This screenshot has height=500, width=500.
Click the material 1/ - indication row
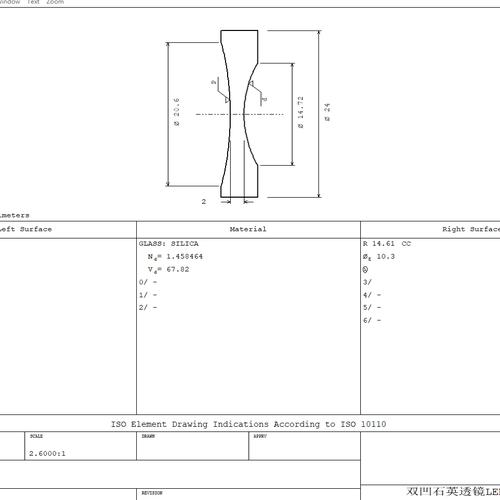148,295
